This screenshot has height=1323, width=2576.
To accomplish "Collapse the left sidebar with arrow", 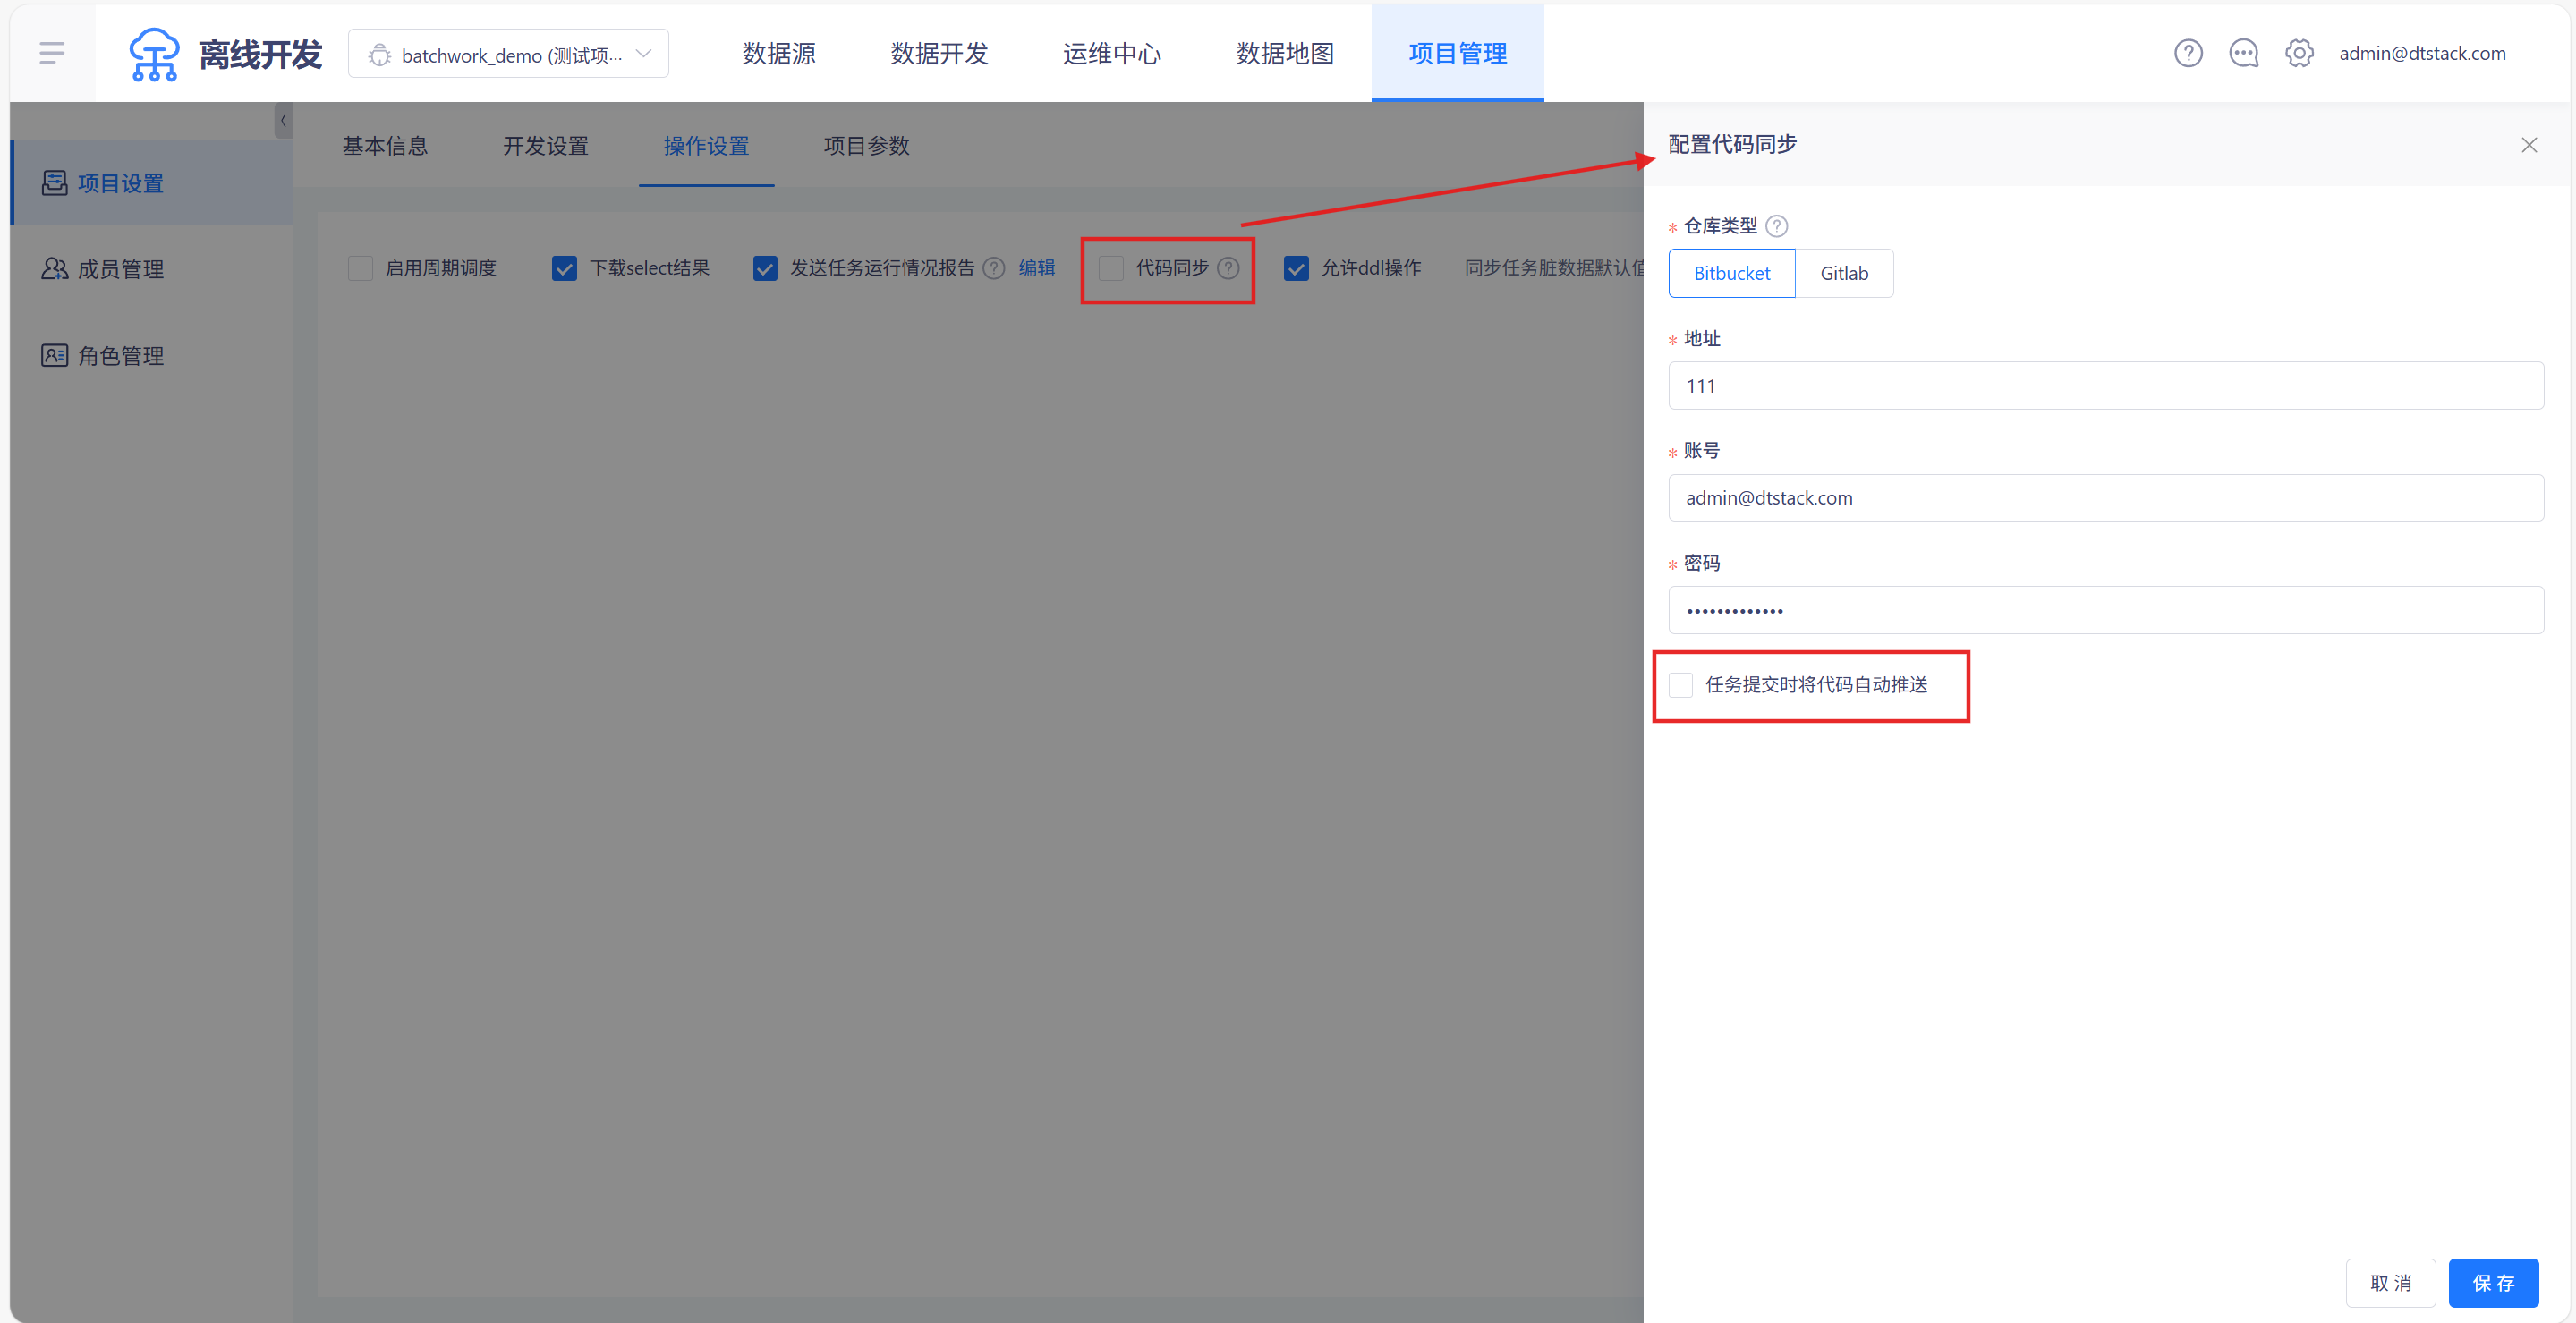I will coord(283,120).
